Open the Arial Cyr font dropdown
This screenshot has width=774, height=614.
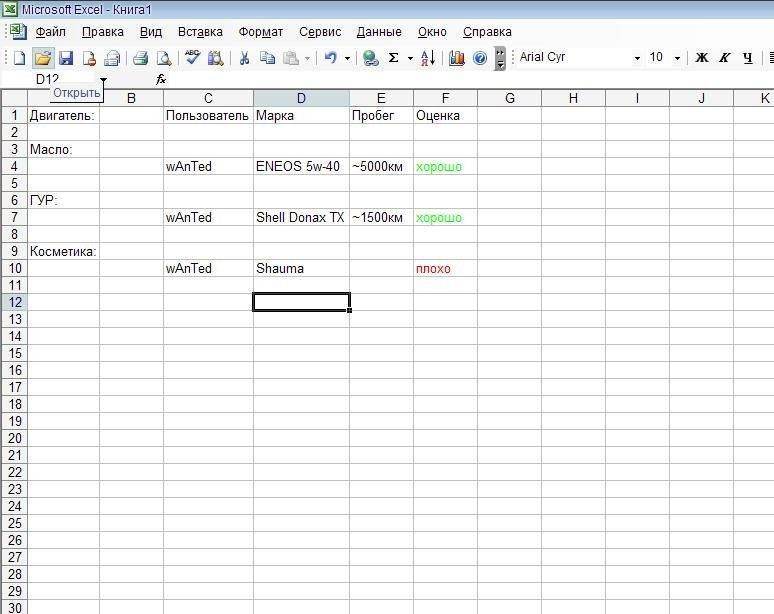(637, 58)
